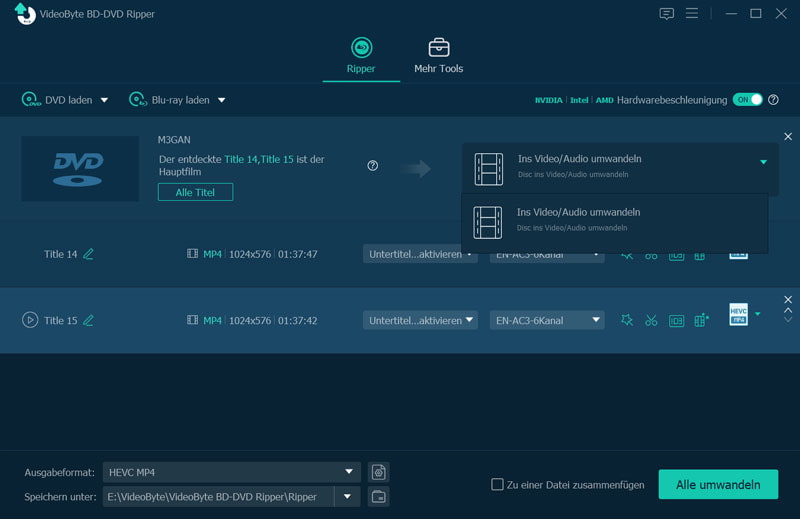Open Title 14 subtitle dropdown

(x=420, y=254)
